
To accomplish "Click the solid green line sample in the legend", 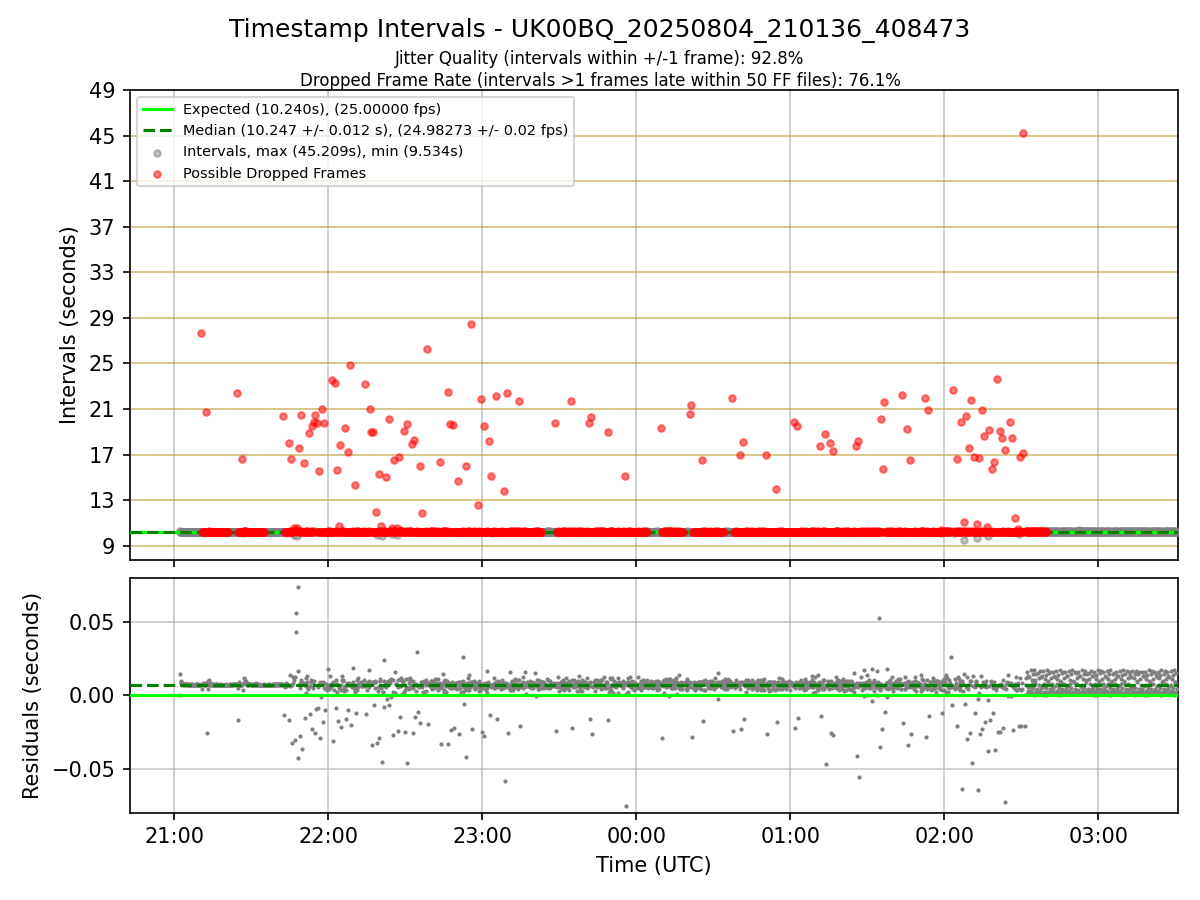I will [158, 109].
